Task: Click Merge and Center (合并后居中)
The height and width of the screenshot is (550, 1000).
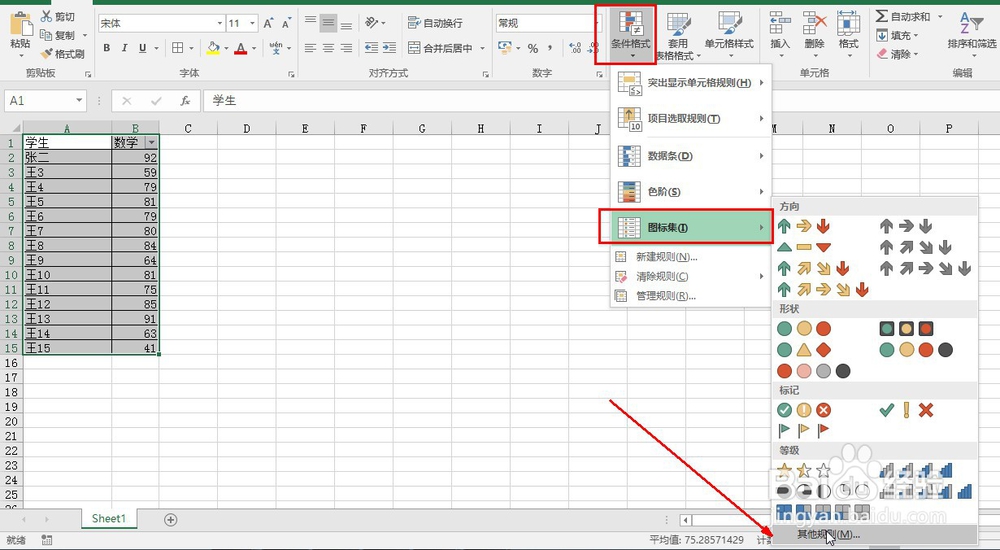Action: 441,48
